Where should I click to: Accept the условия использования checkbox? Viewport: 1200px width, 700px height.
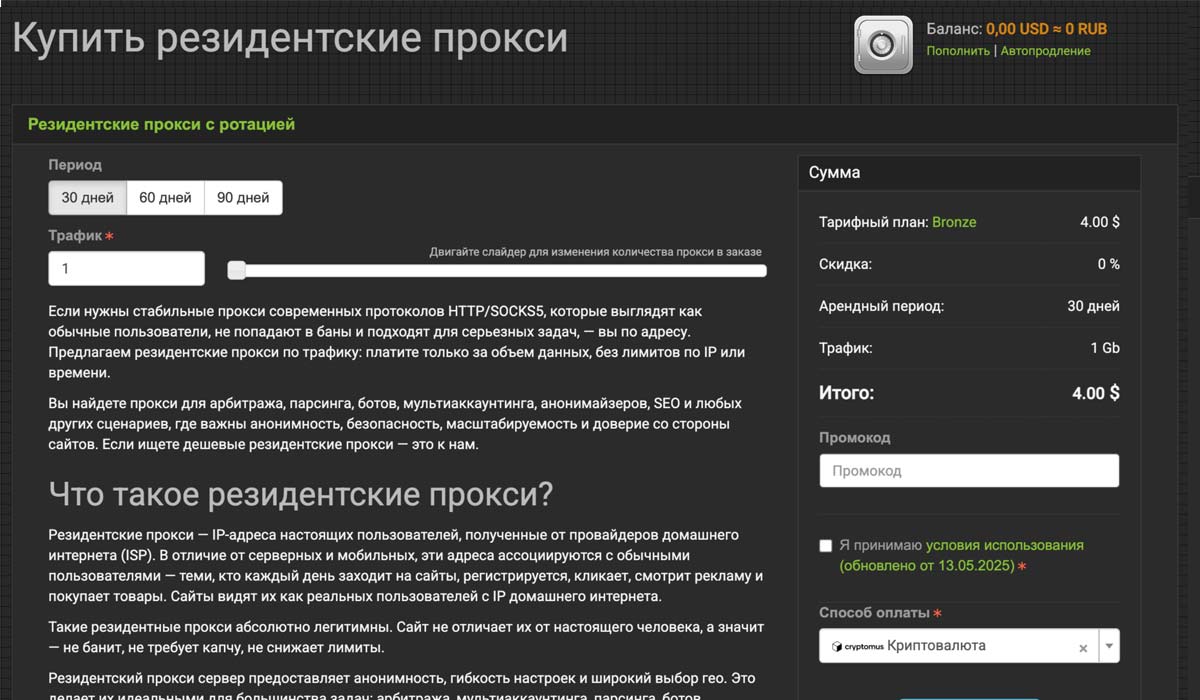click(x=825, y=546)
